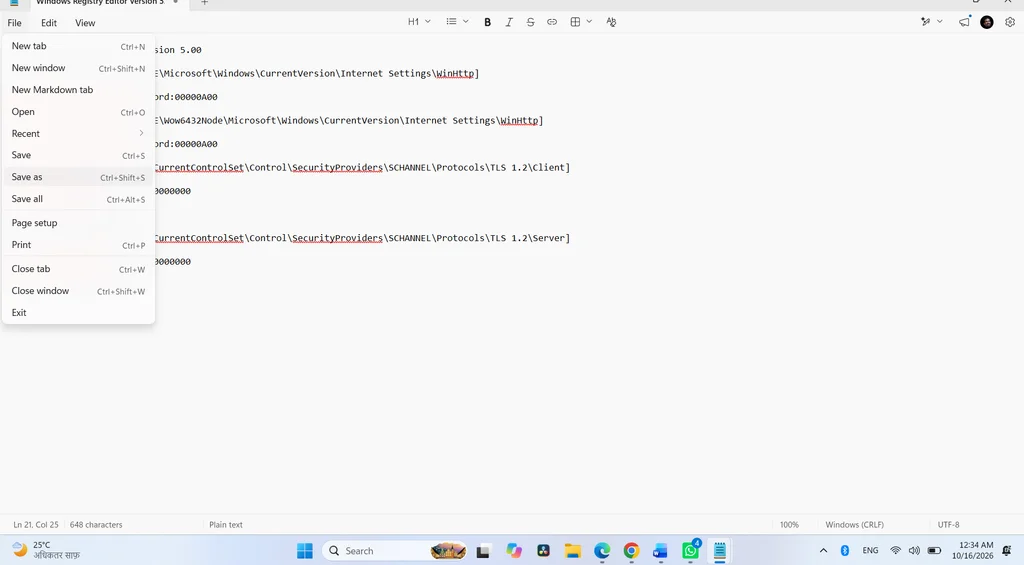
Task: Open the UTF-8 encoding selector
Action: click(948, 525)
